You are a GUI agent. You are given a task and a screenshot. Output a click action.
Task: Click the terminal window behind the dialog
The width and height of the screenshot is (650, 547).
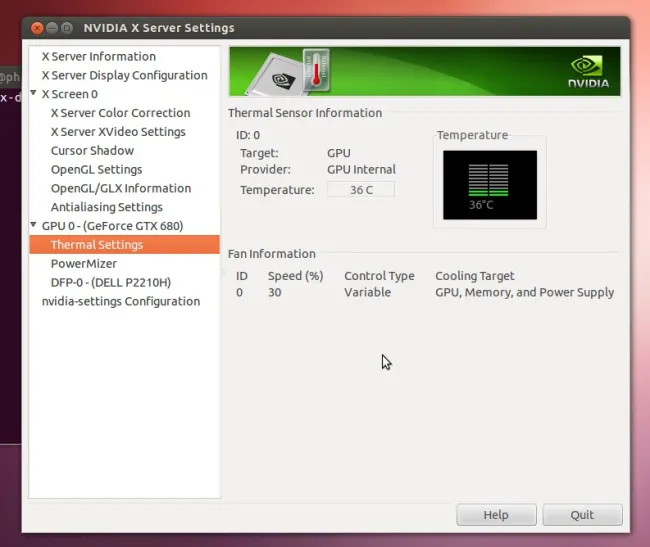(10, 265)
